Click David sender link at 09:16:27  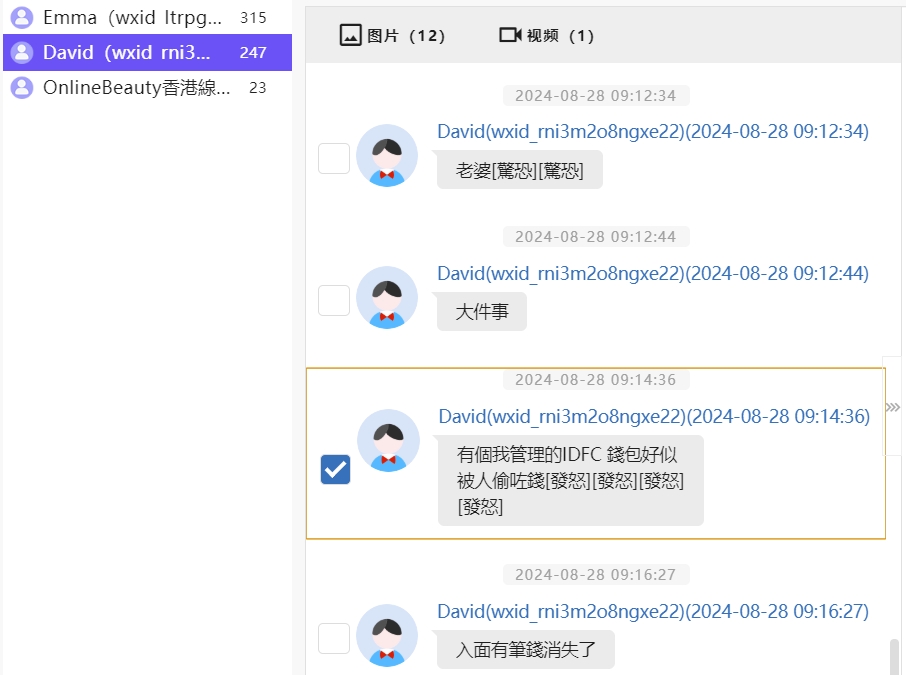[653, 611]
